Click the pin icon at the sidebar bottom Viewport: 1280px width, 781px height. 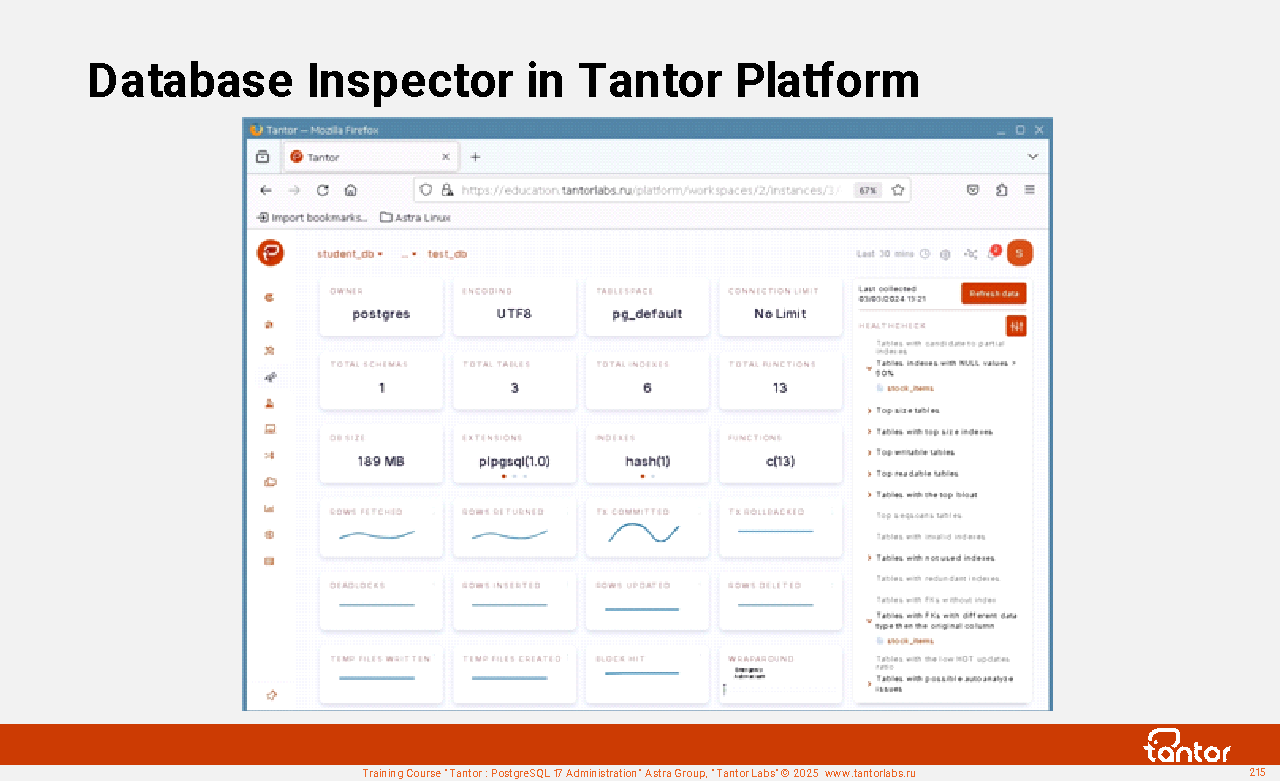tap(270, 695)
